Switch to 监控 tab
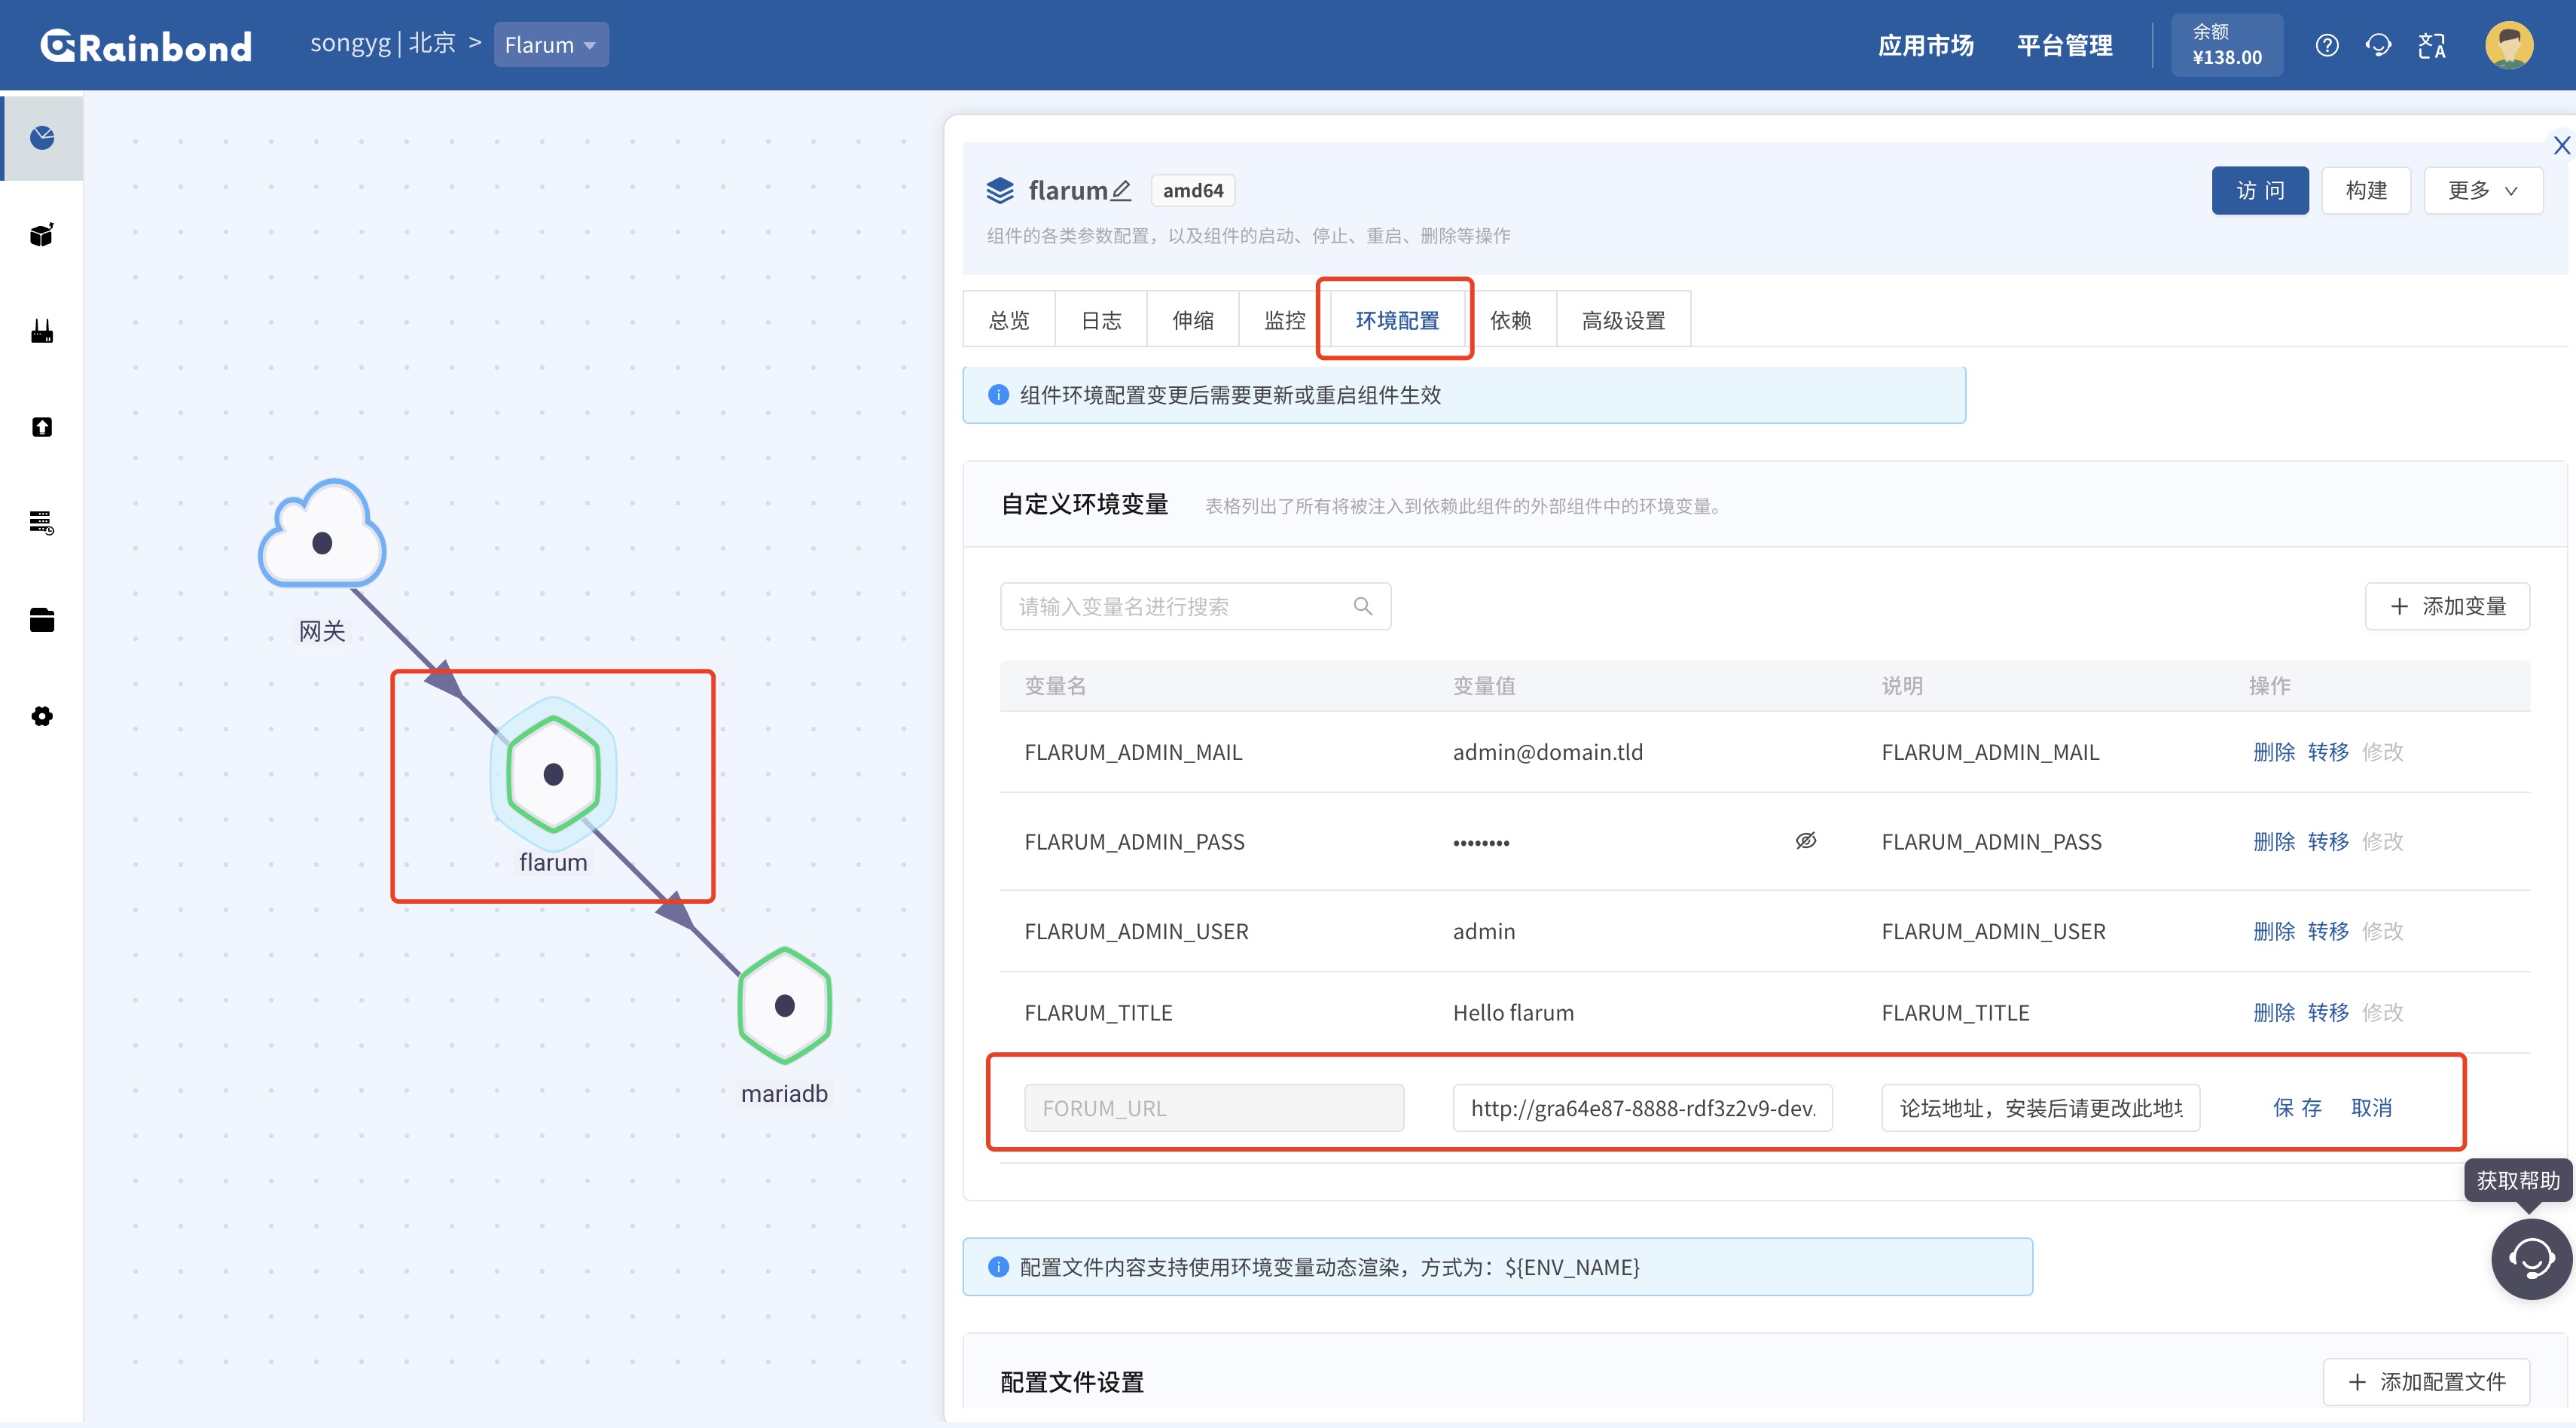The image size is (2576, 1428). (1285, 319)
